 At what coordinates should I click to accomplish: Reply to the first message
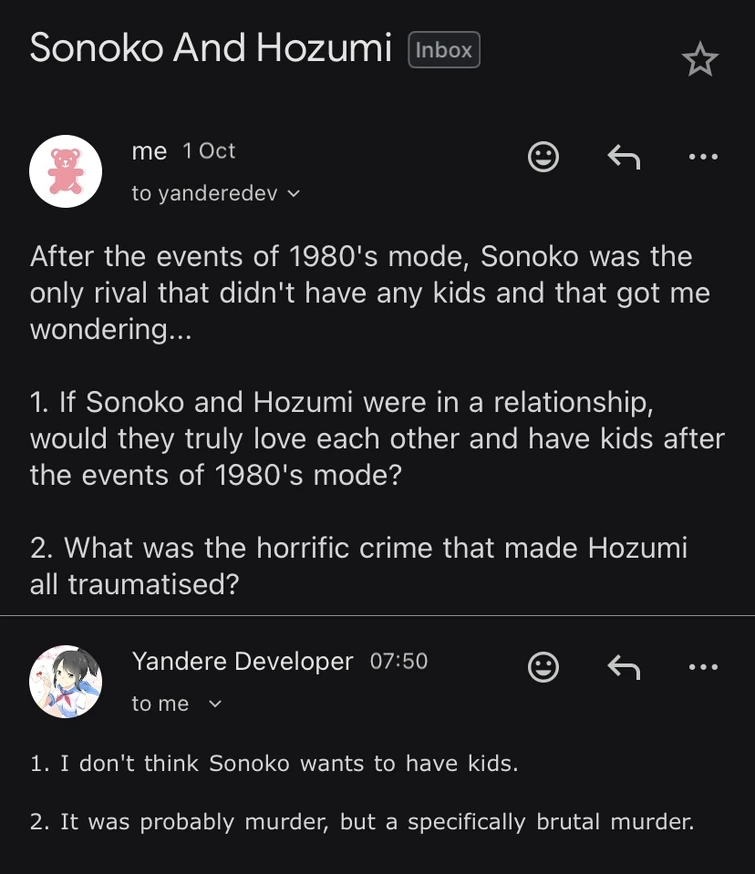click(x=624, y=156)
